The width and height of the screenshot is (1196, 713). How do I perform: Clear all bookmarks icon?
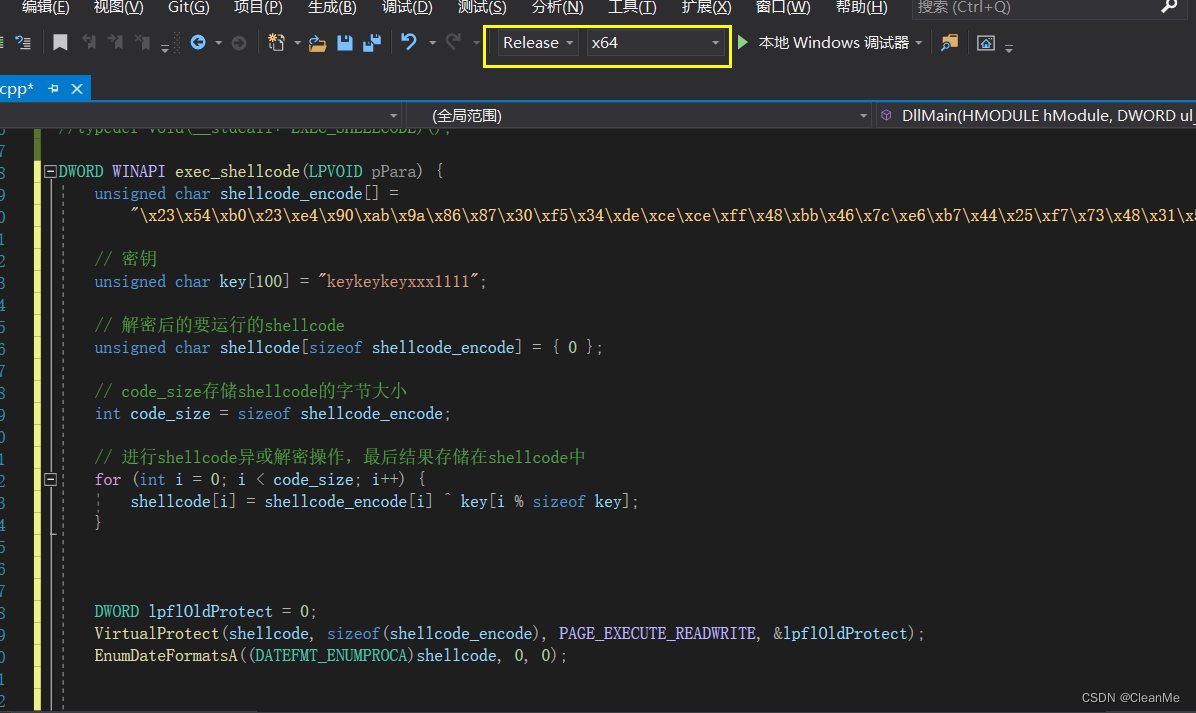[x=142, y=43]
